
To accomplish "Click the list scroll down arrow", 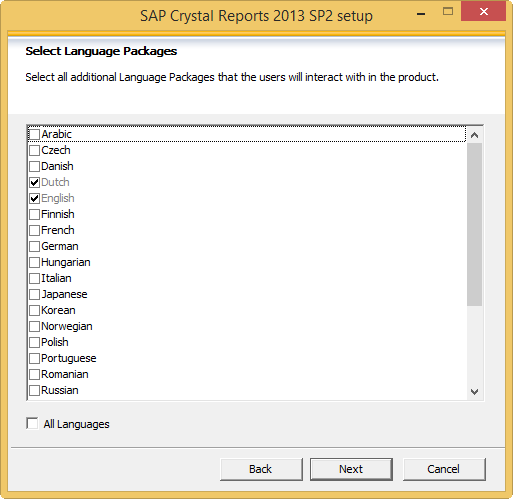I will [x=474, y=392].
